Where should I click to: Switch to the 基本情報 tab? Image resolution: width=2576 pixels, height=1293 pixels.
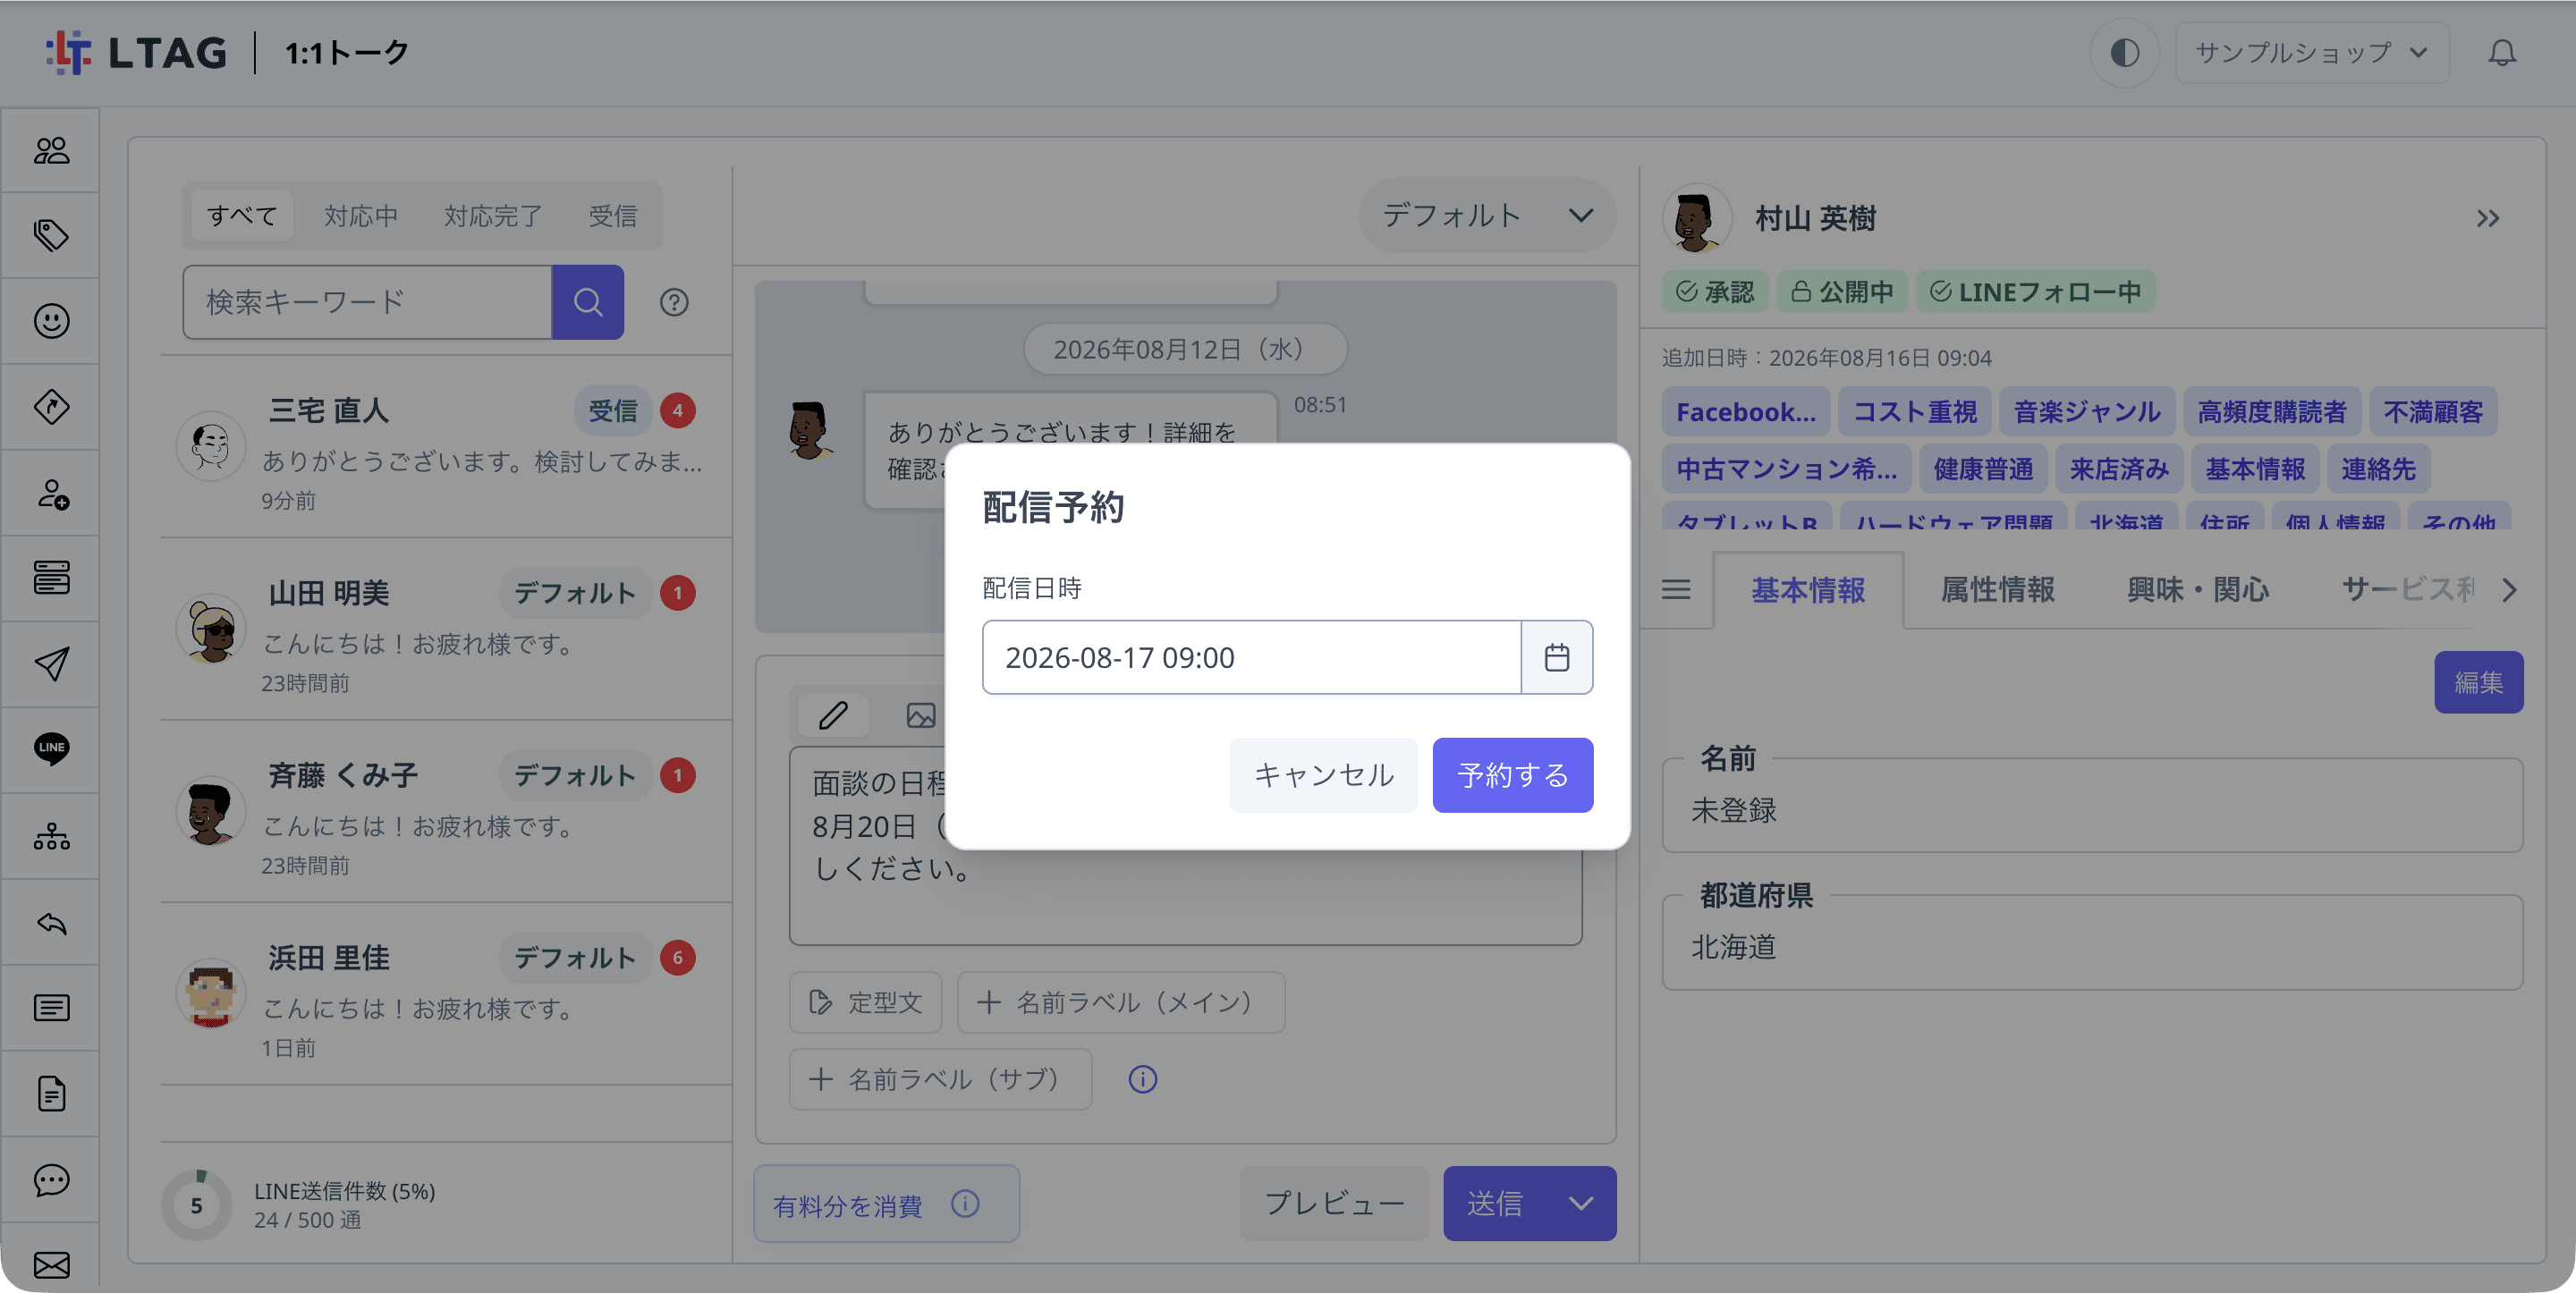pos(1808,590)
